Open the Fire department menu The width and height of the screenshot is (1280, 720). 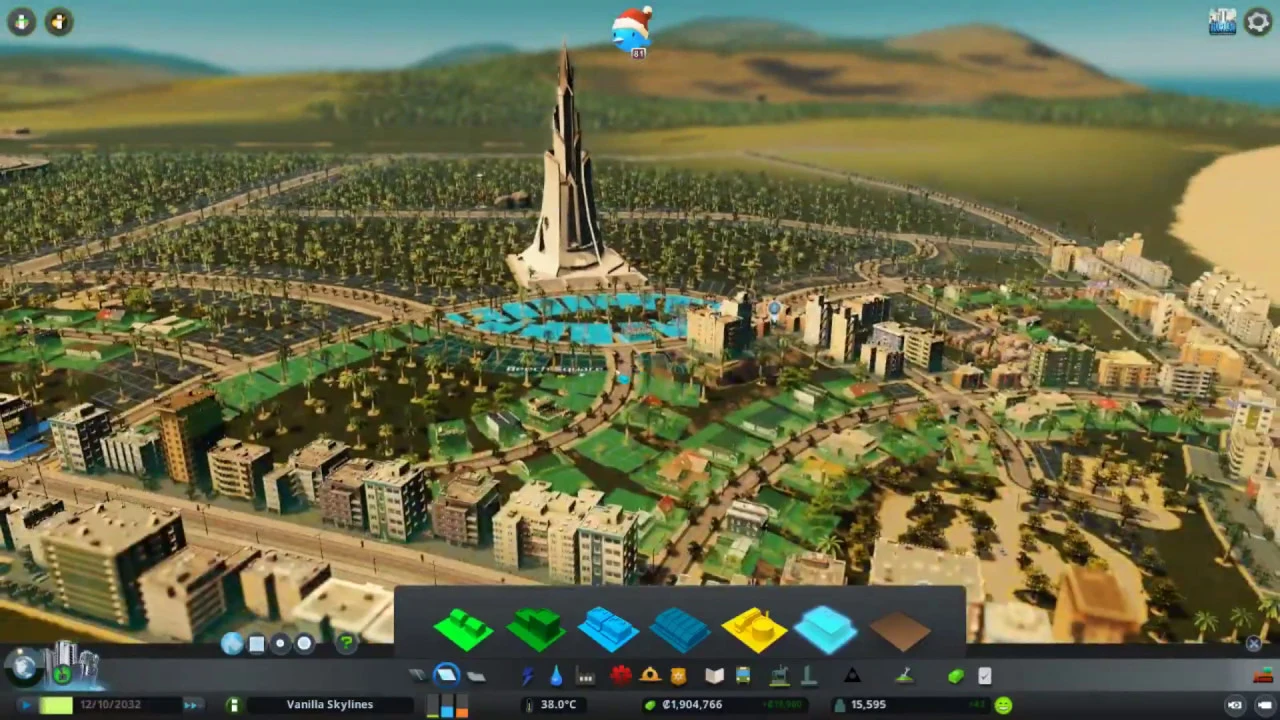coord(650,677)
